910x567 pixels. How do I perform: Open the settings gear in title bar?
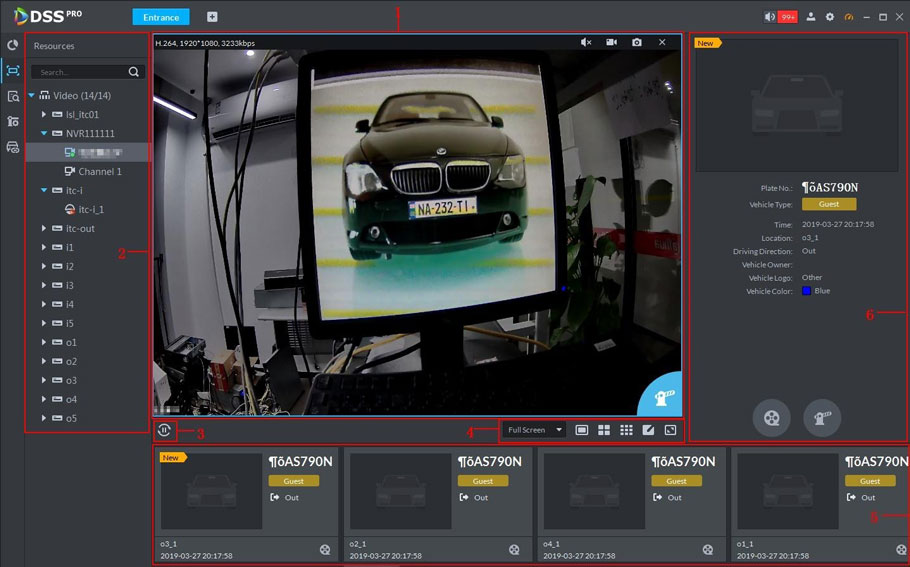[829, 17]
